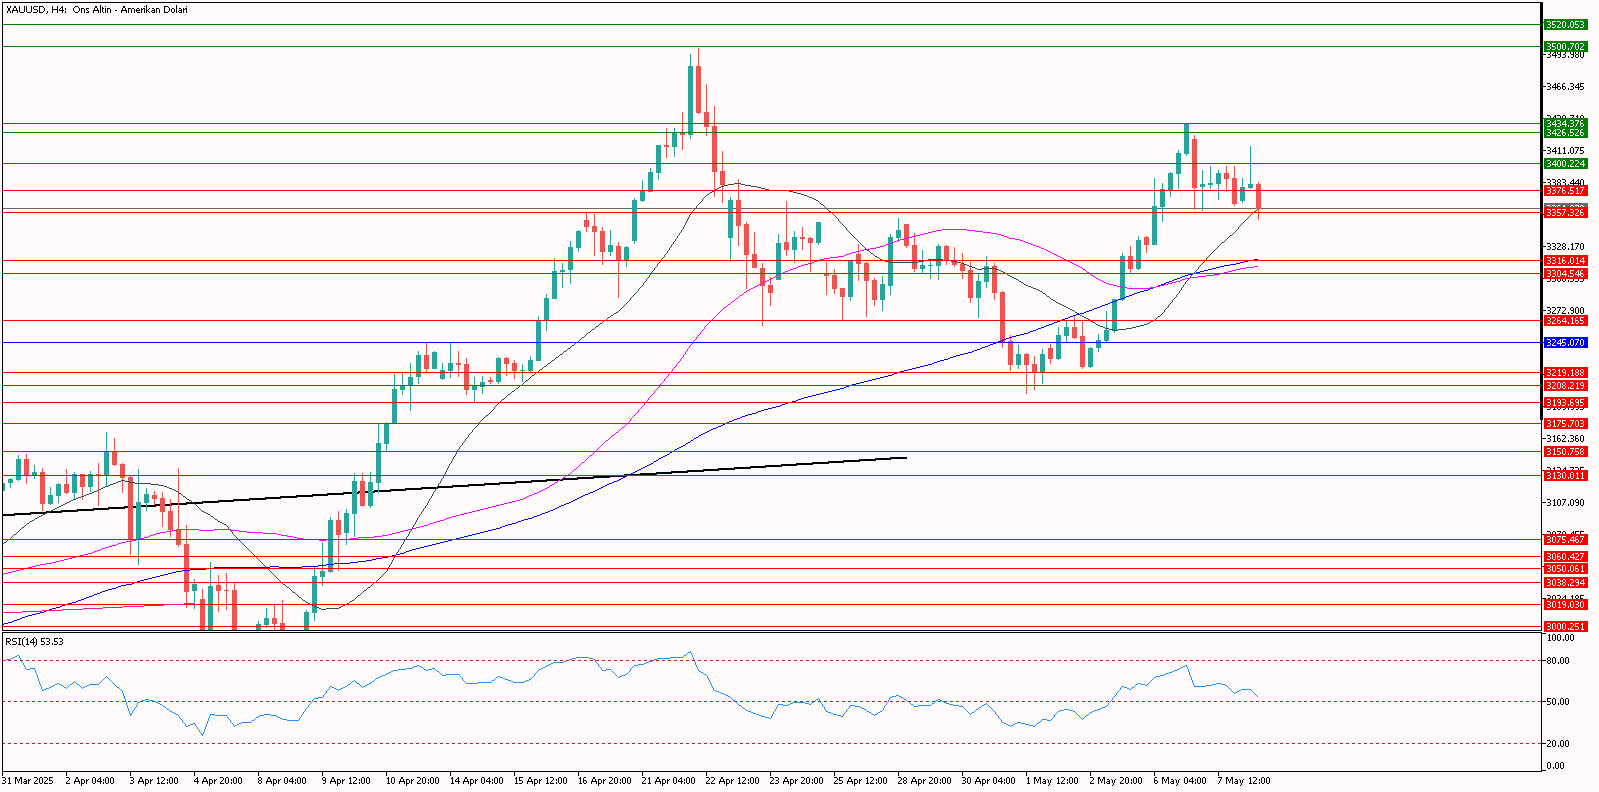Image resolution: width=1599 pixels, height=792 pixels.
Task: Select the 3075.467 red price label
Action: [x=1565, y=539]
